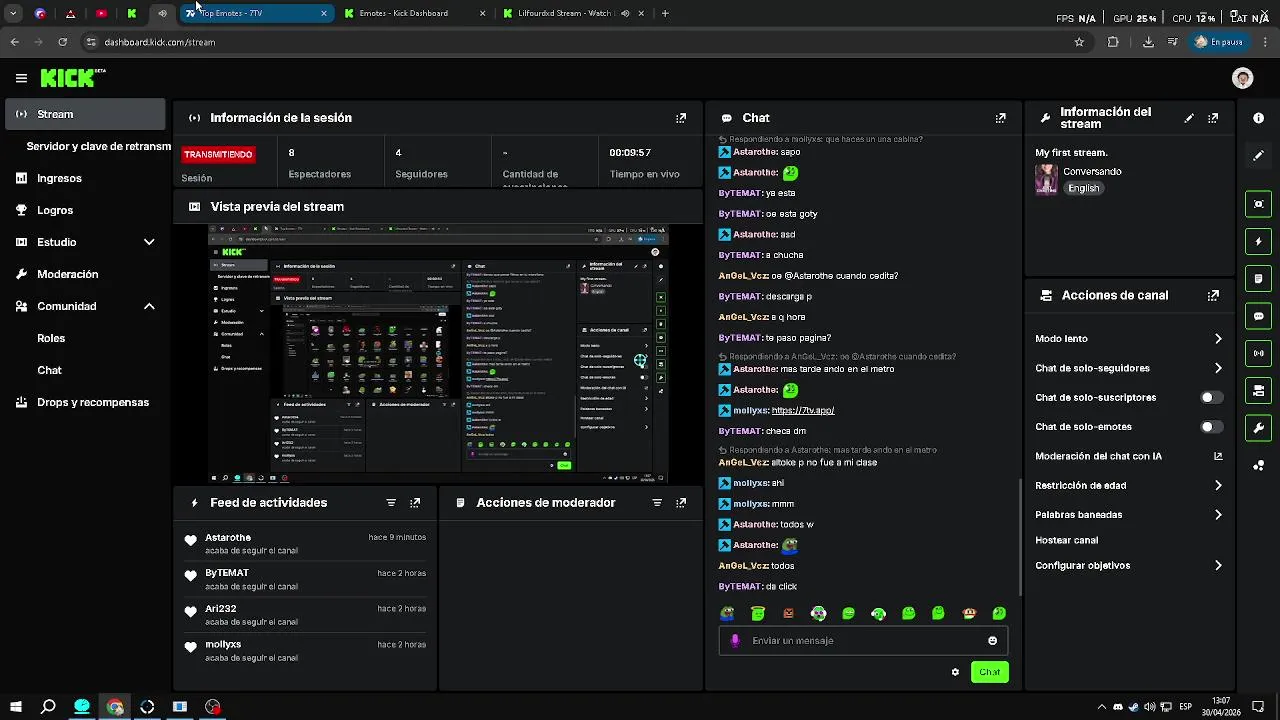Click the pencil icon in the right sidebar
Viewport: 1280px width, 720px height.
tap(1259, 156)
